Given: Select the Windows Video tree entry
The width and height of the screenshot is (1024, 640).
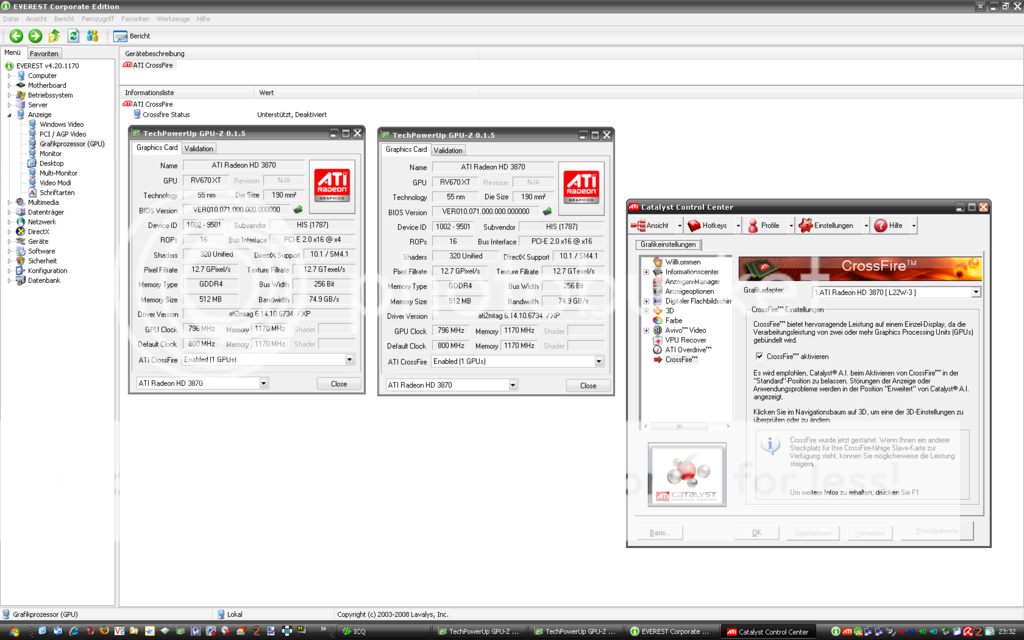Looking at the screenshot, I should (61, 124).
